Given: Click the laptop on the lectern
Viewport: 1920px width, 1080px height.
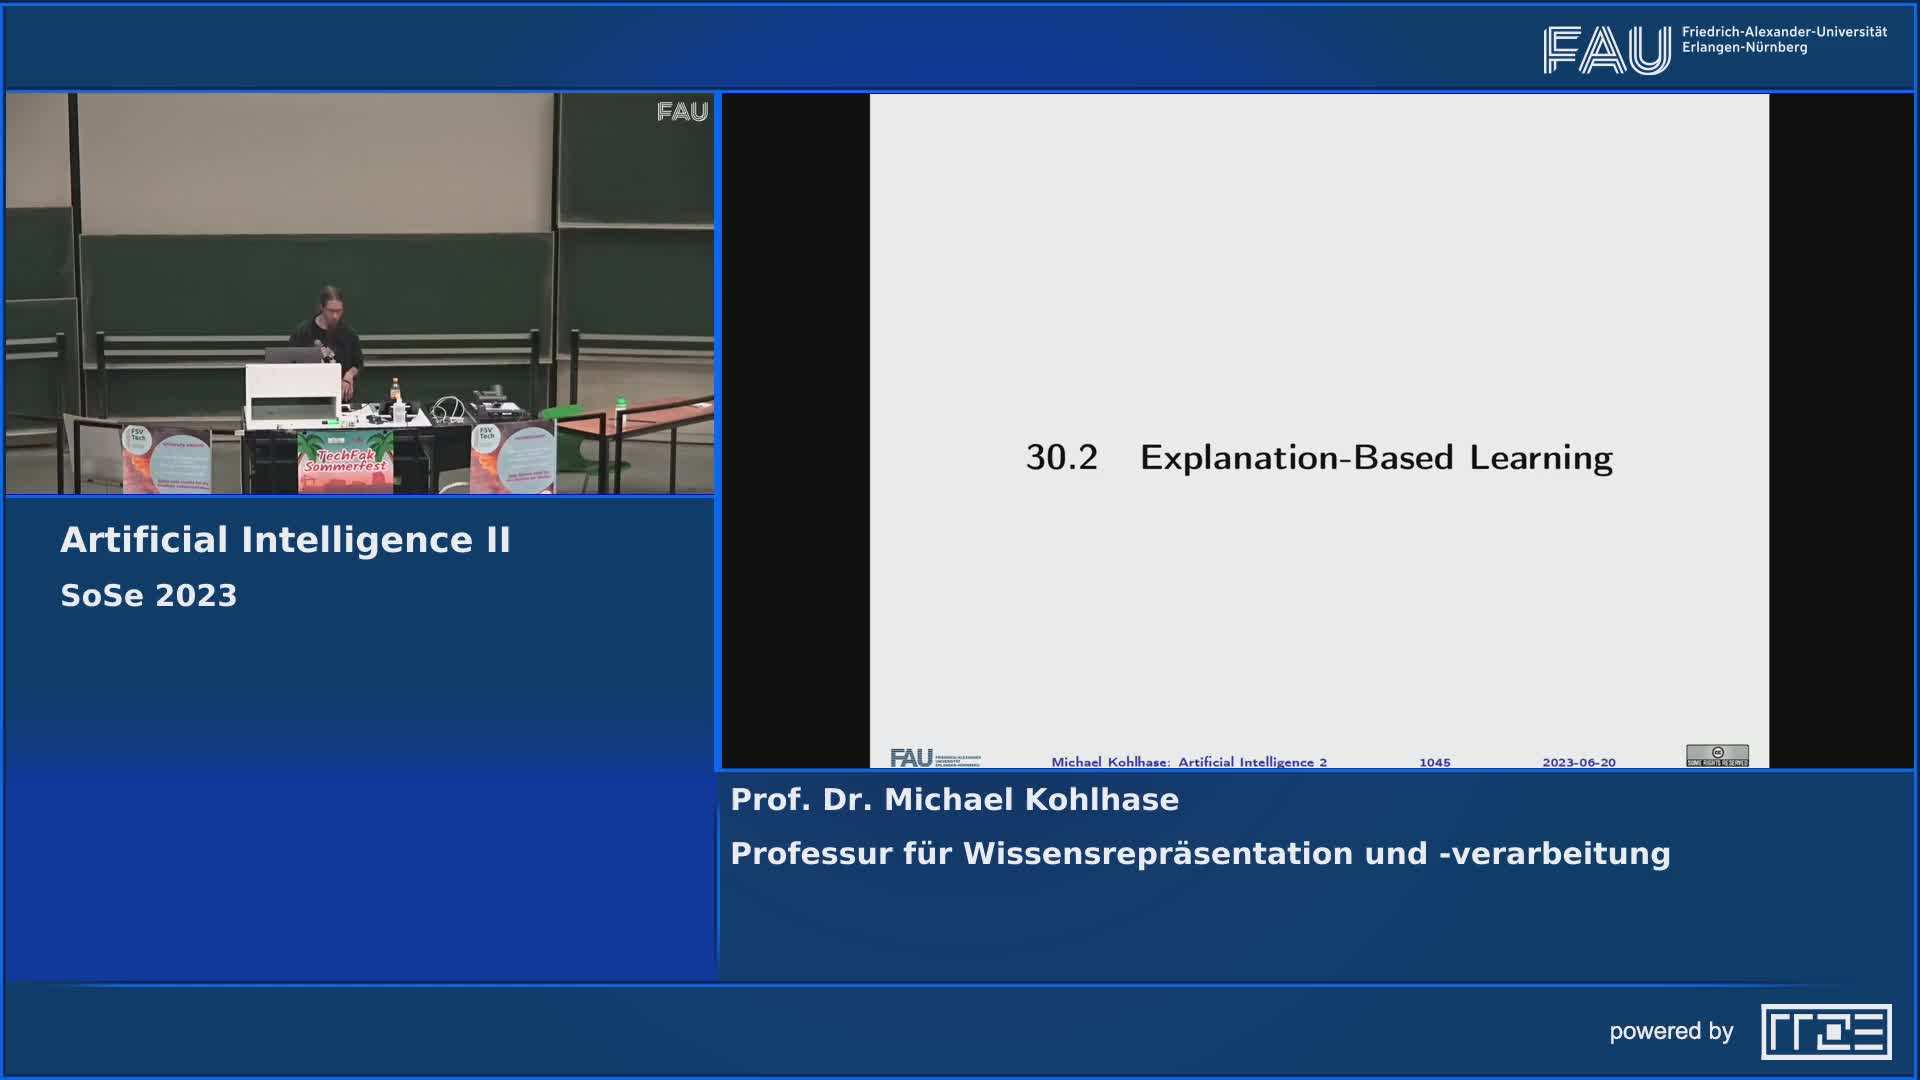Looking at the screenshot, I should coord(290,355).
